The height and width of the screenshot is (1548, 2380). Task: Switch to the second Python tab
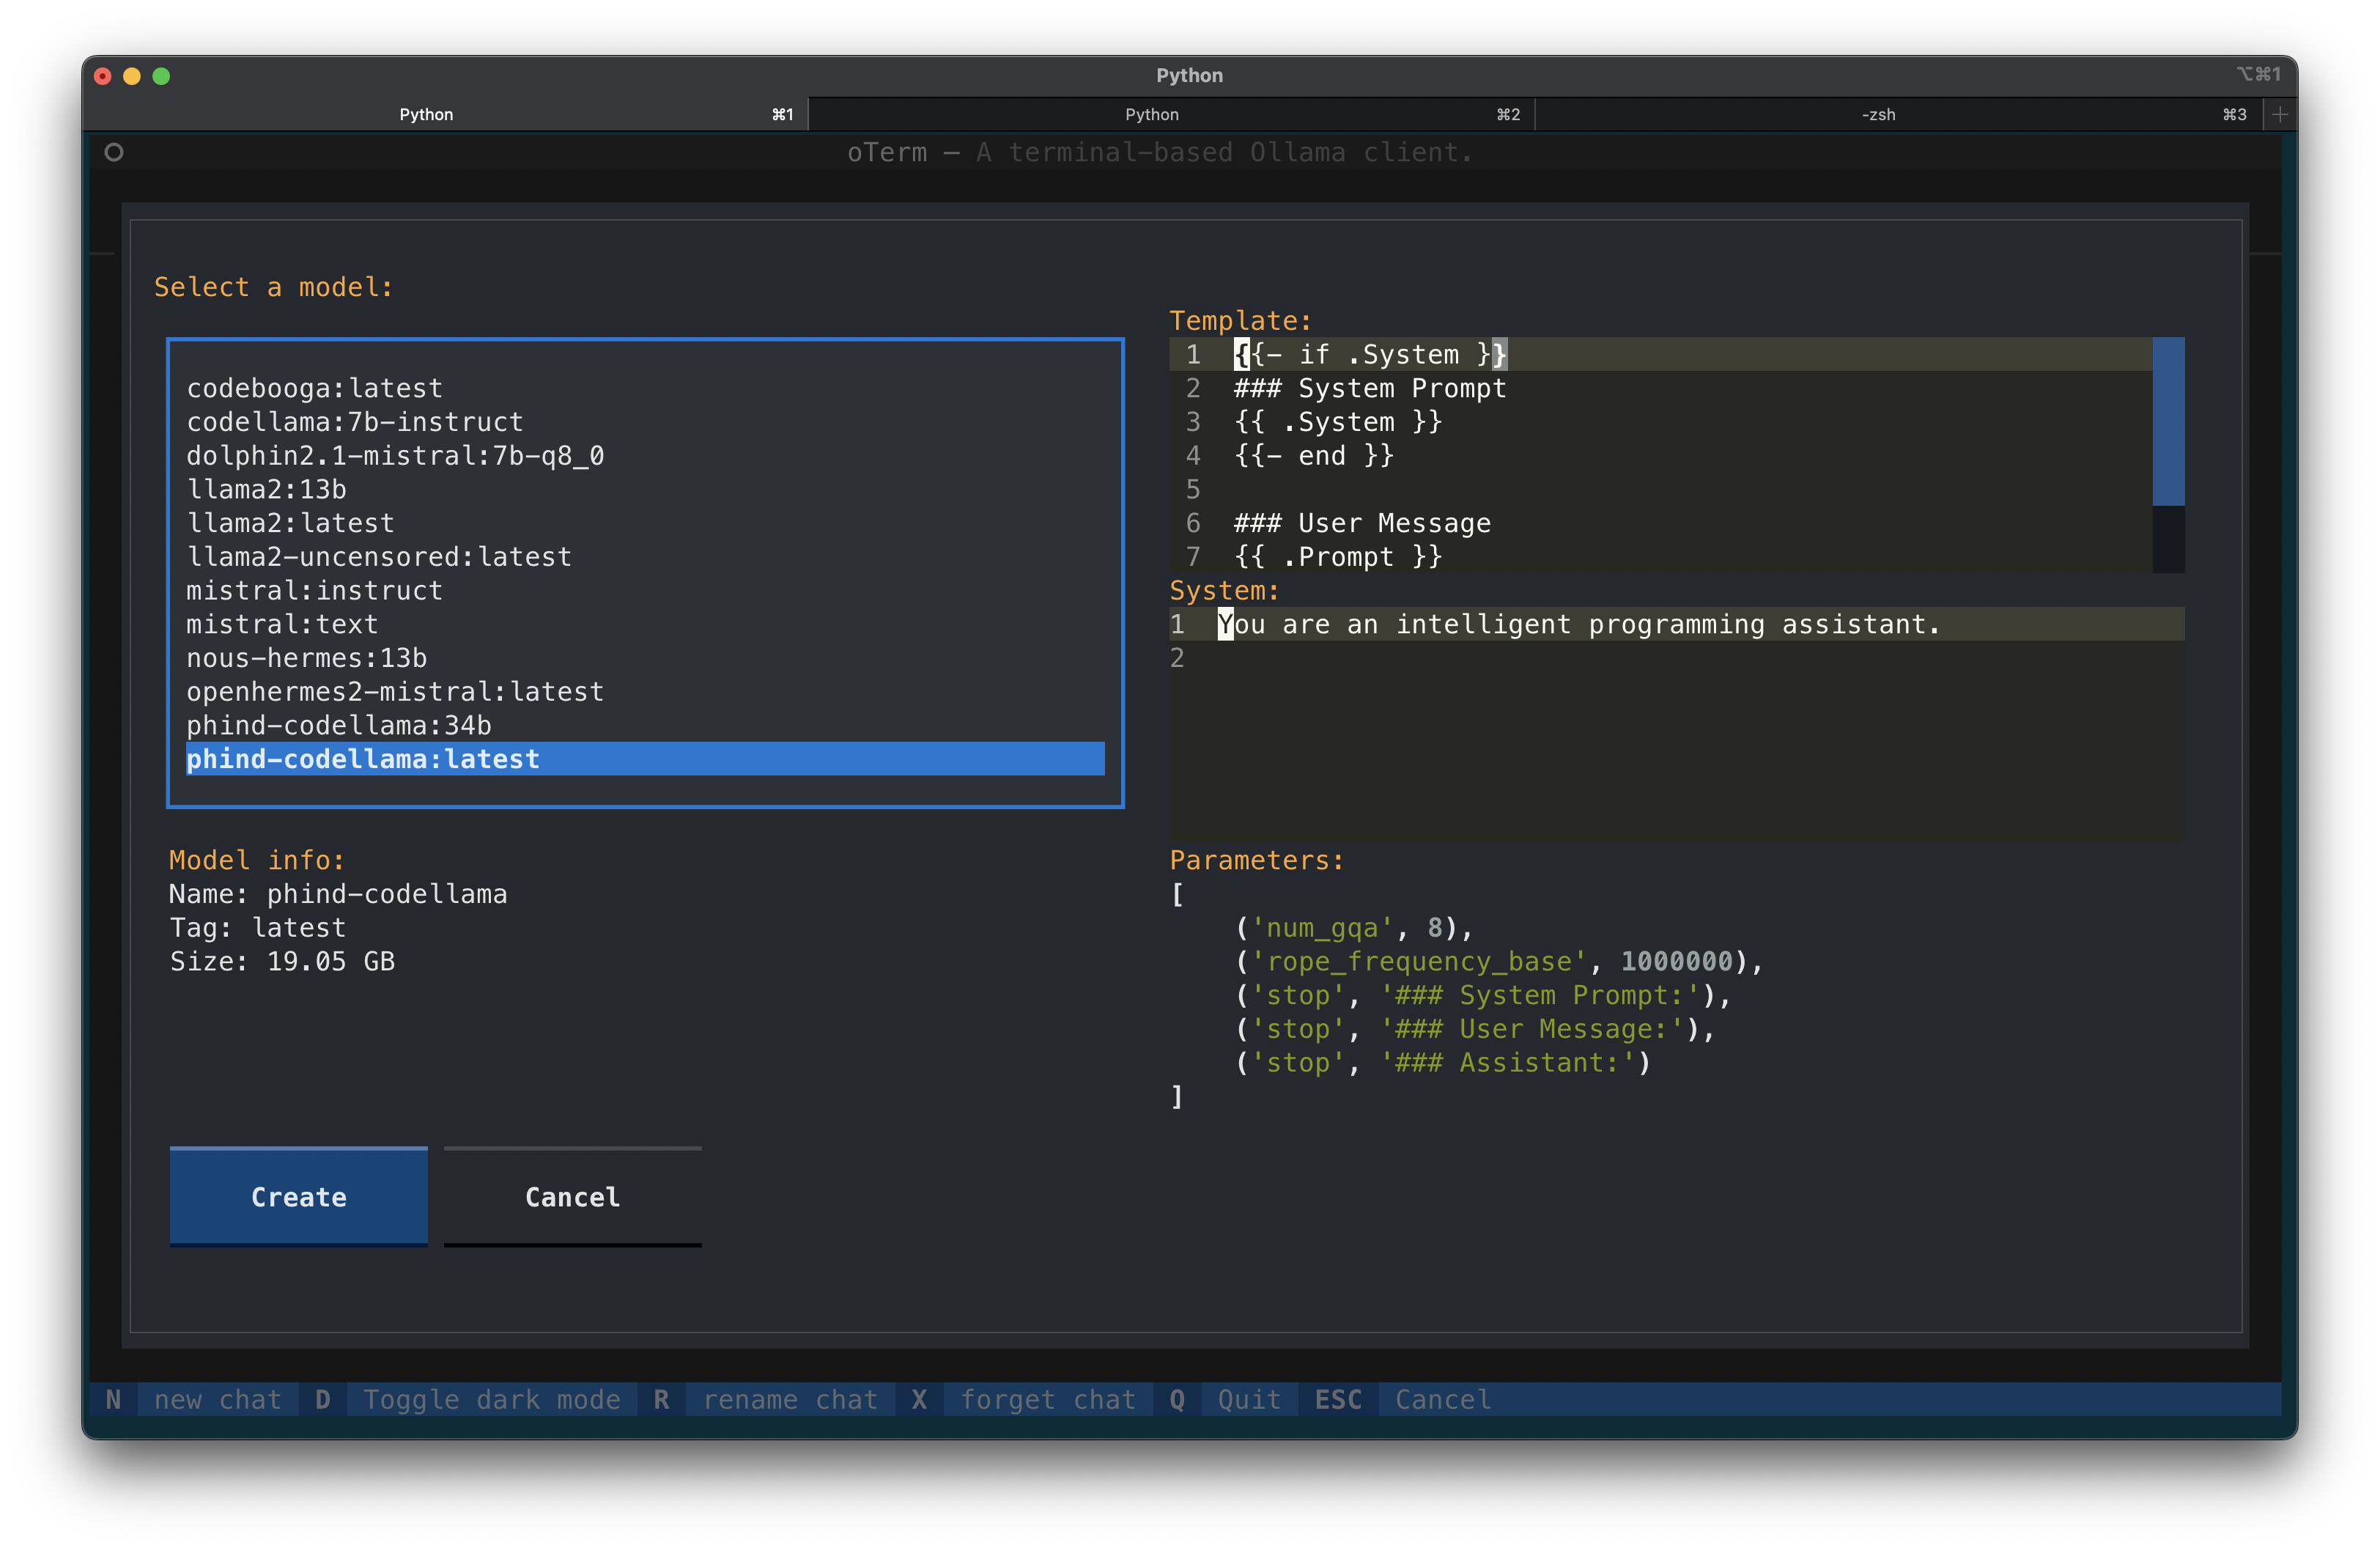pos(1151,114)
